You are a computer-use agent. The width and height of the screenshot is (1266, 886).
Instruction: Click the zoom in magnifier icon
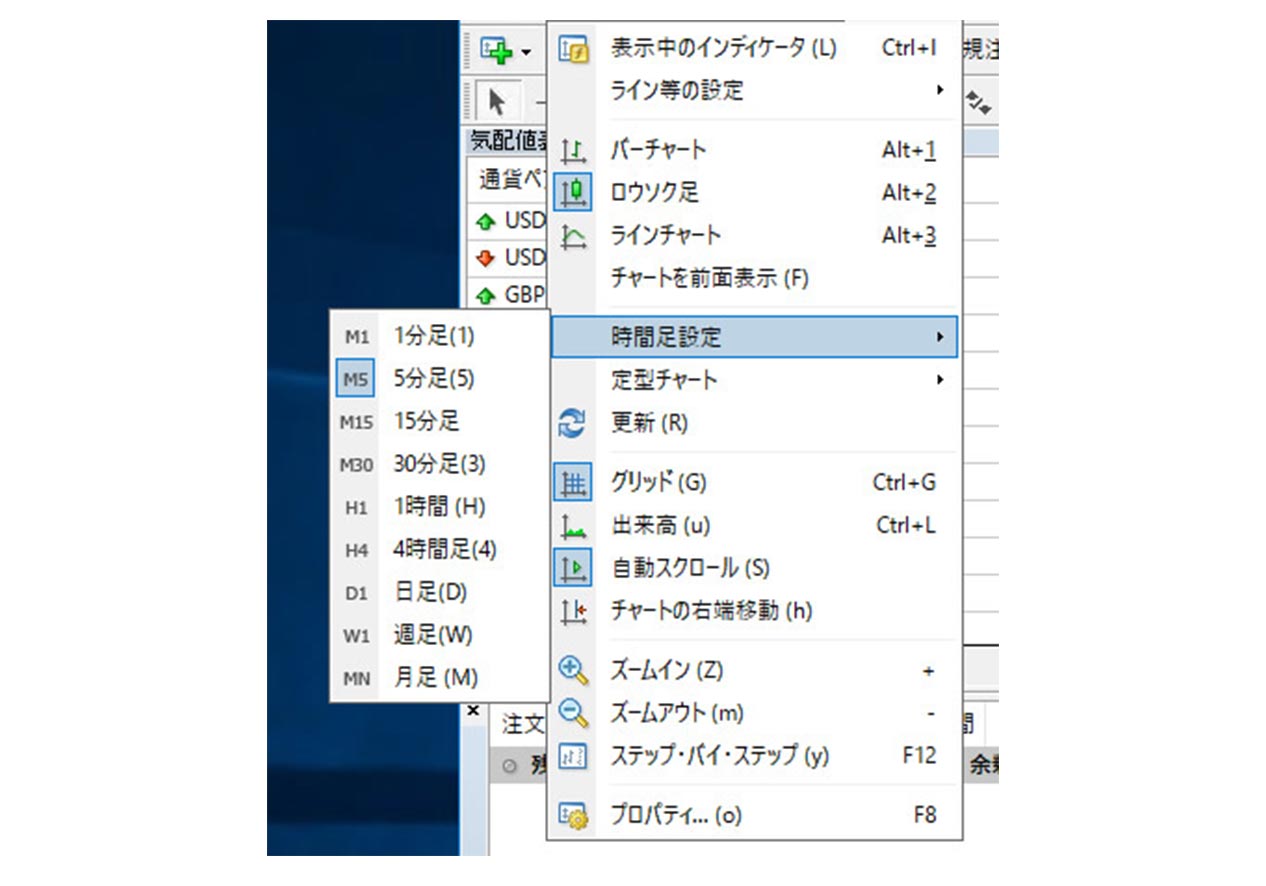(573, 670)
